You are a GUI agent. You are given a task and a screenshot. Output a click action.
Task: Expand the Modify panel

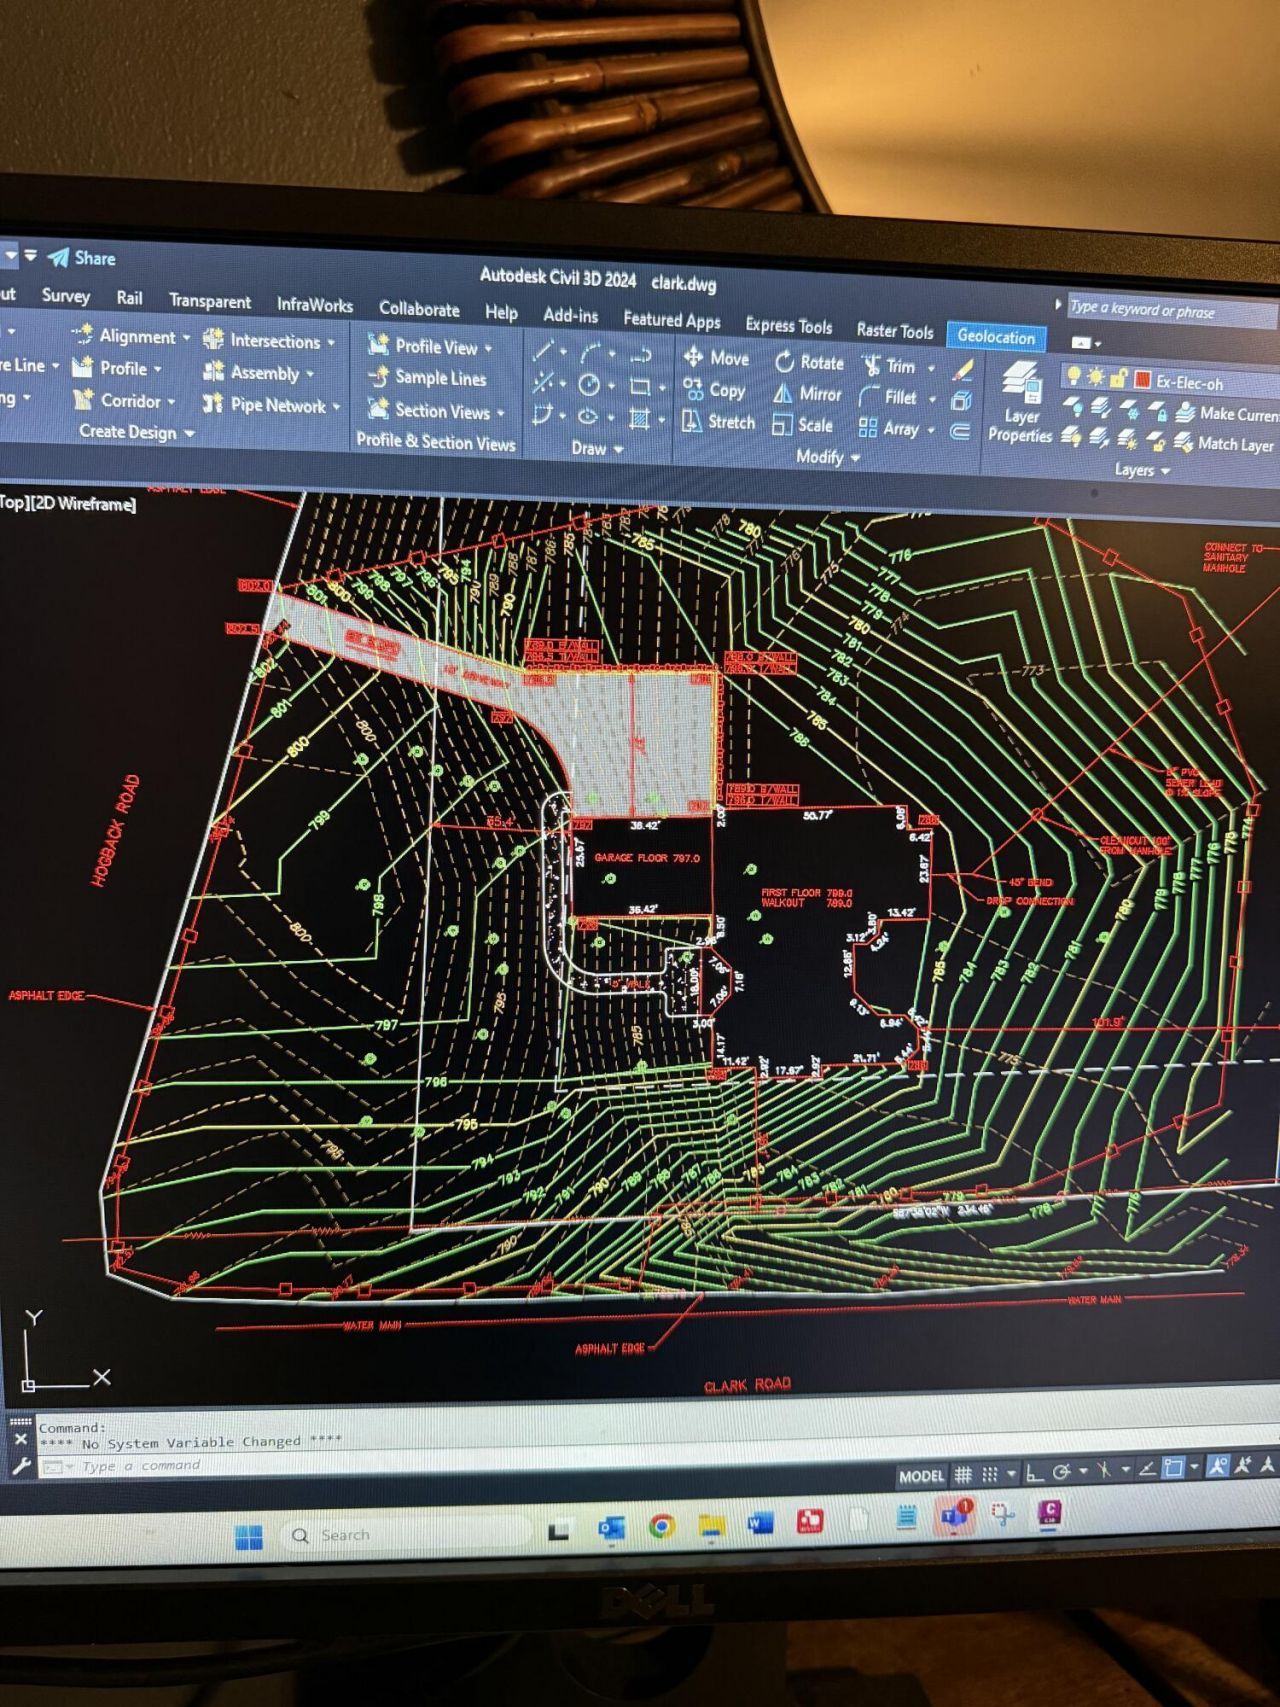[x=828, y=457]
